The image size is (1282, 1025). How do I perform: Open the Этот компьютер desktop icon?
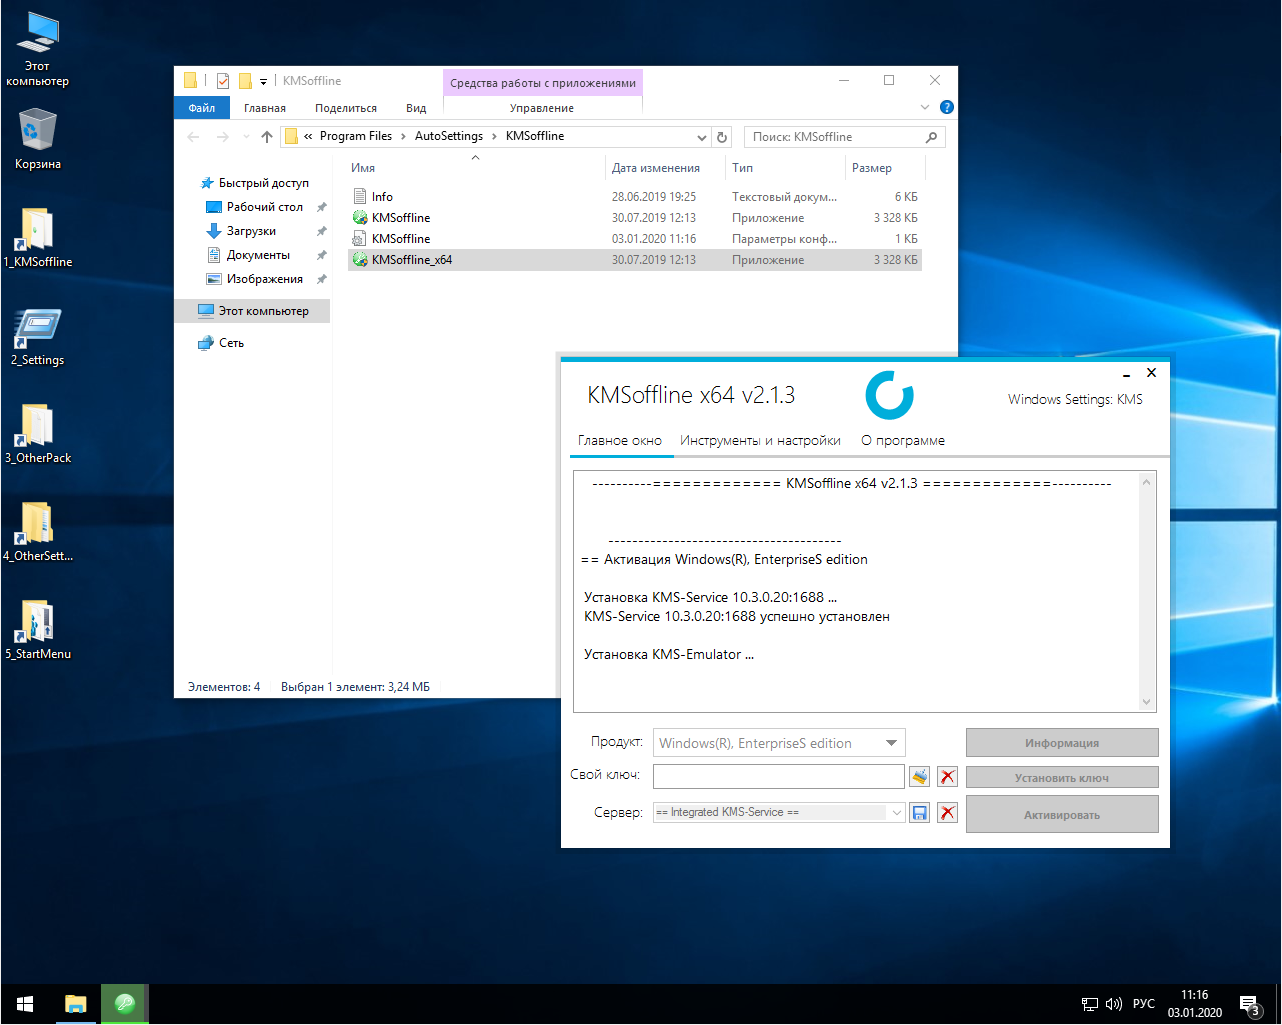click(x=37, y=48)
